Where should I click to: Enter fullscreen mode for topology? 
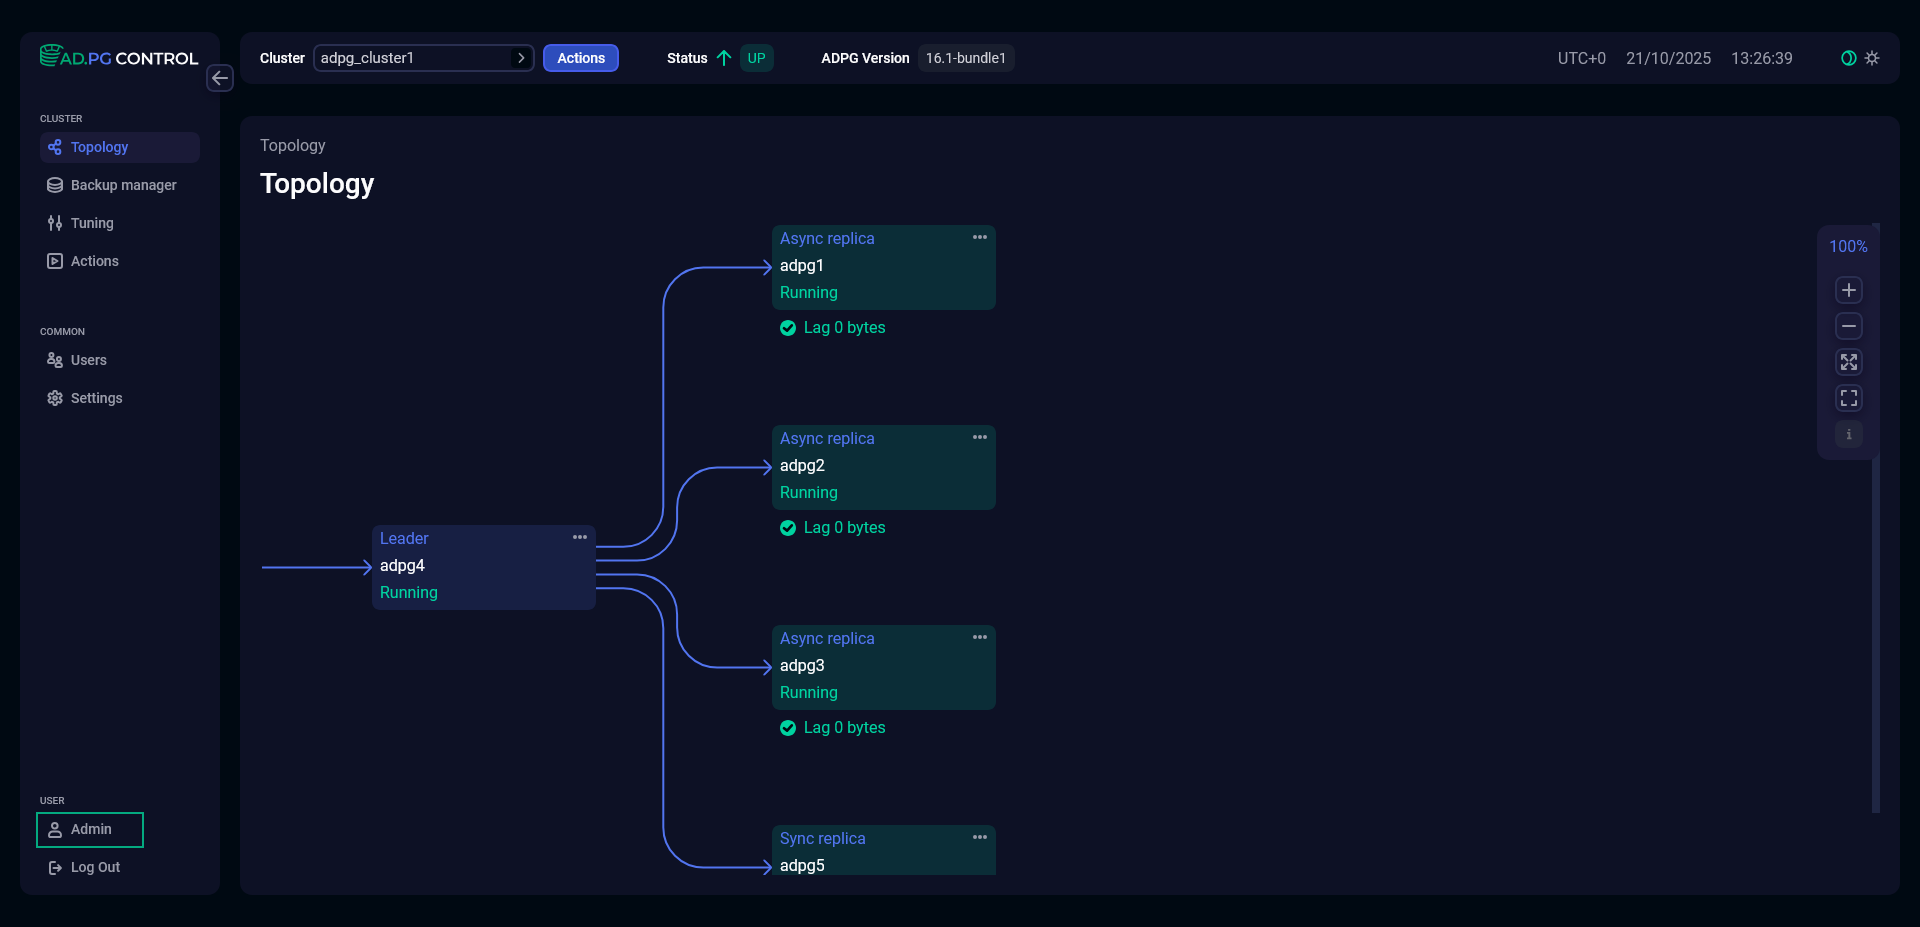(1848, 398)
